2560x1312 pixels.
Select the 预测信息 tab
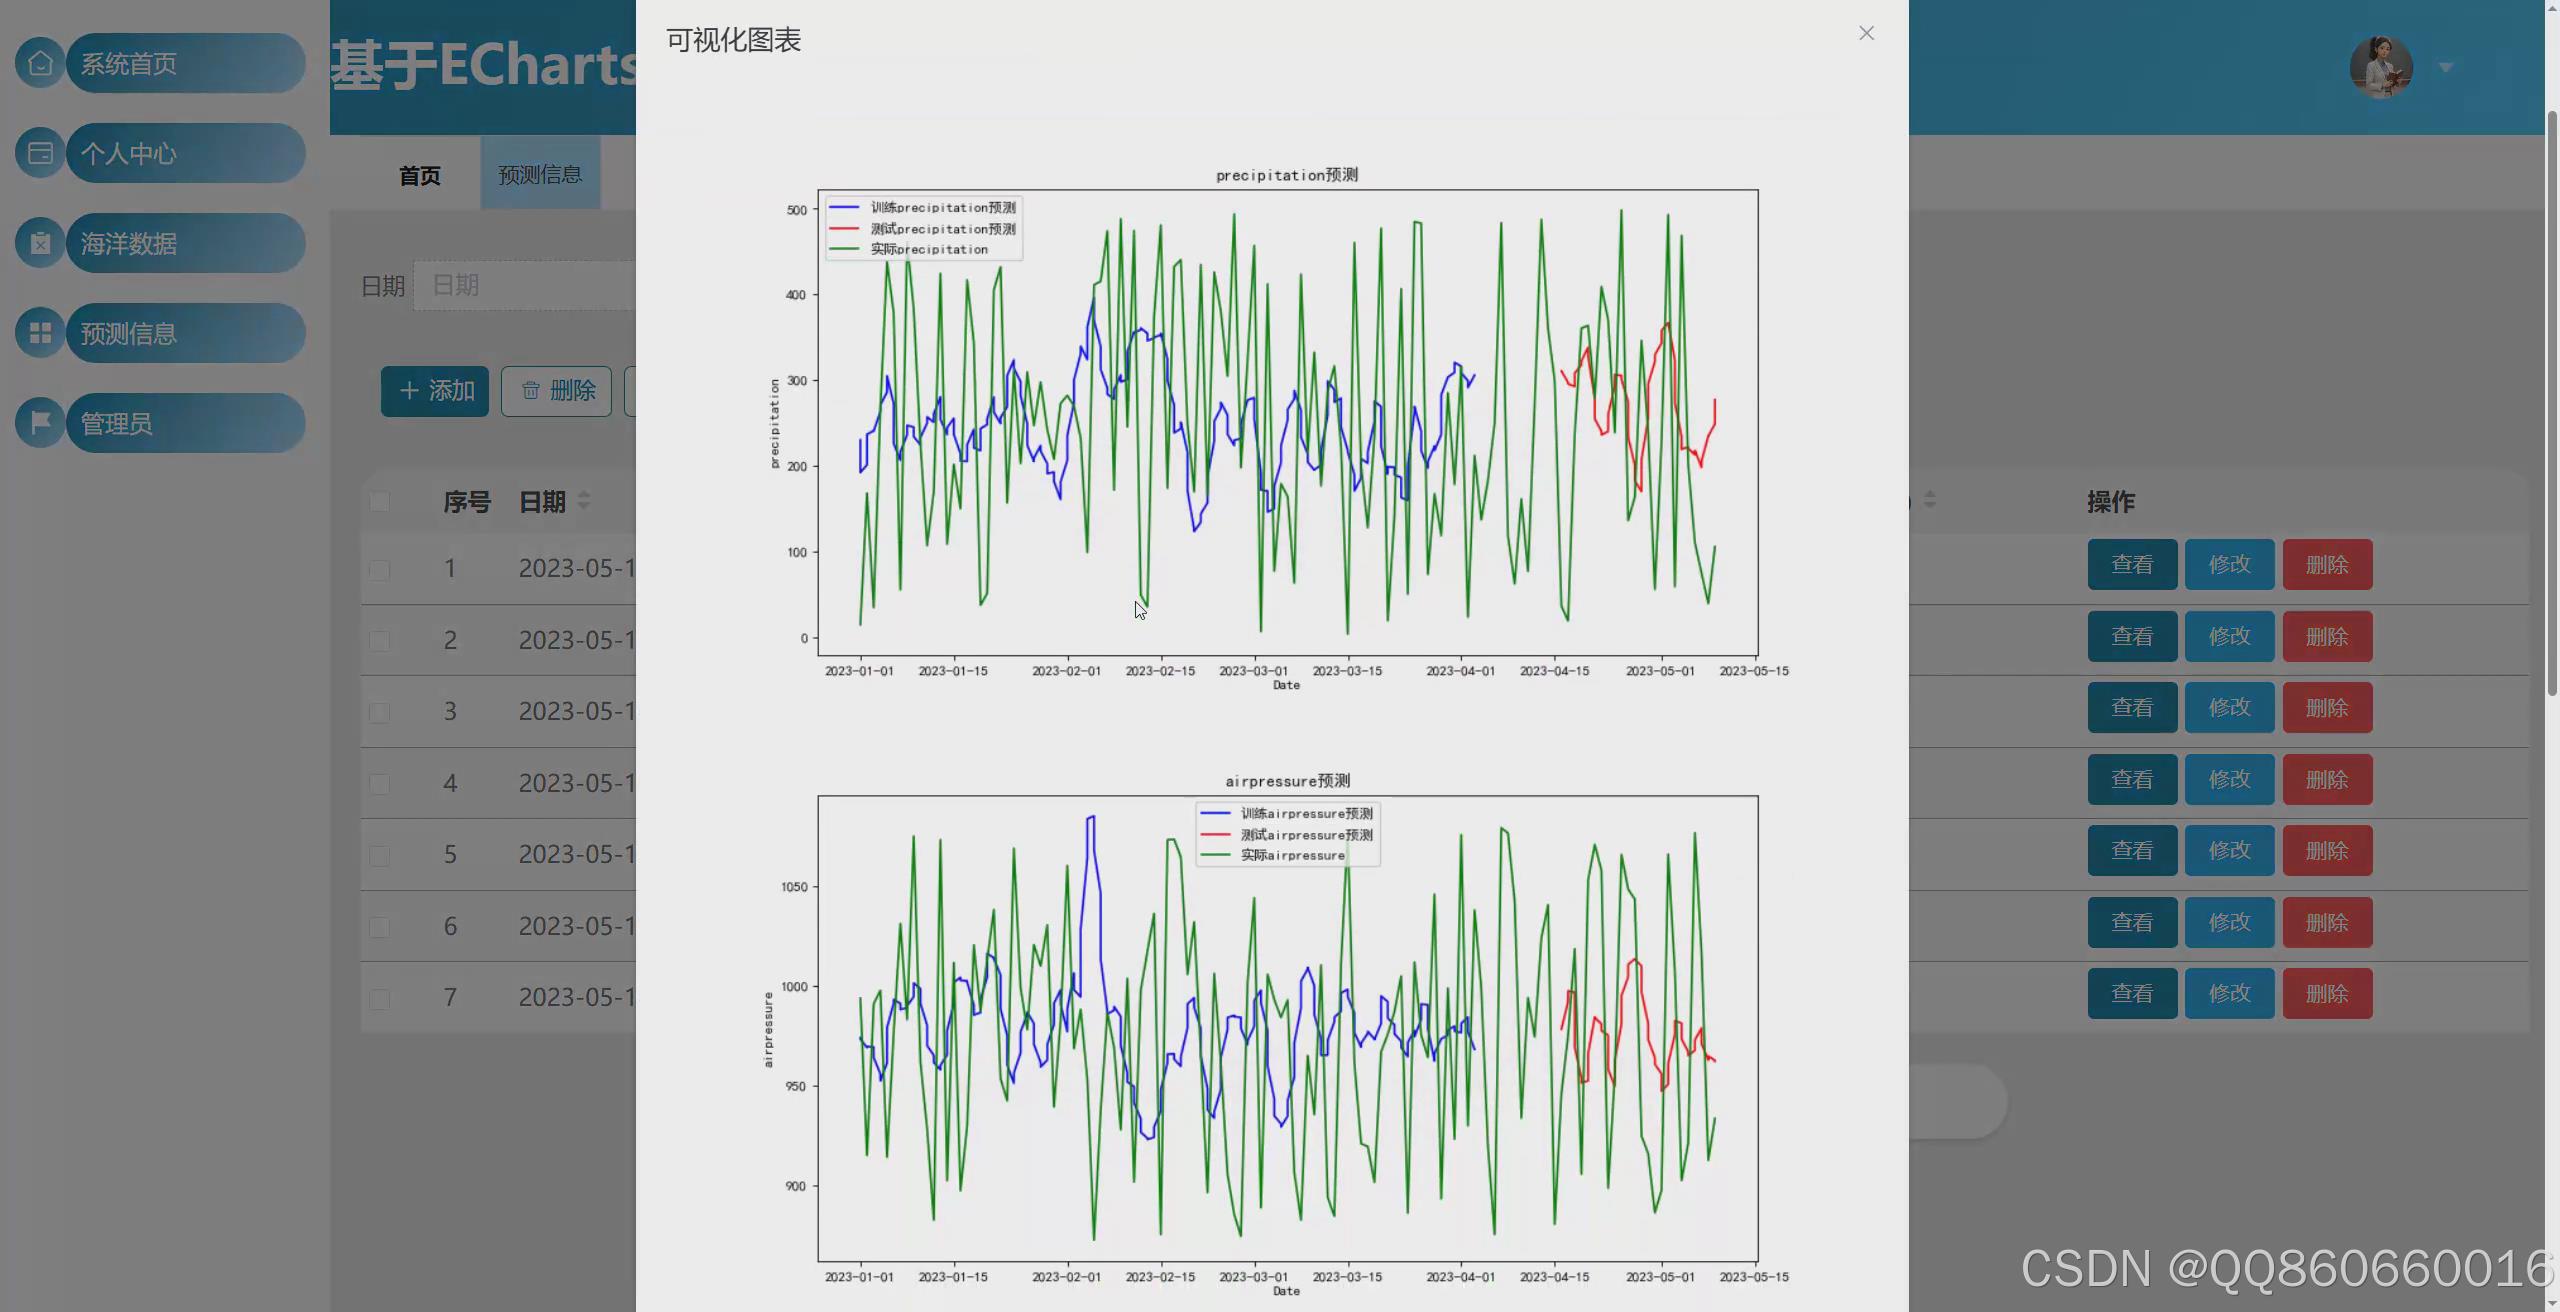click(540, 175)
